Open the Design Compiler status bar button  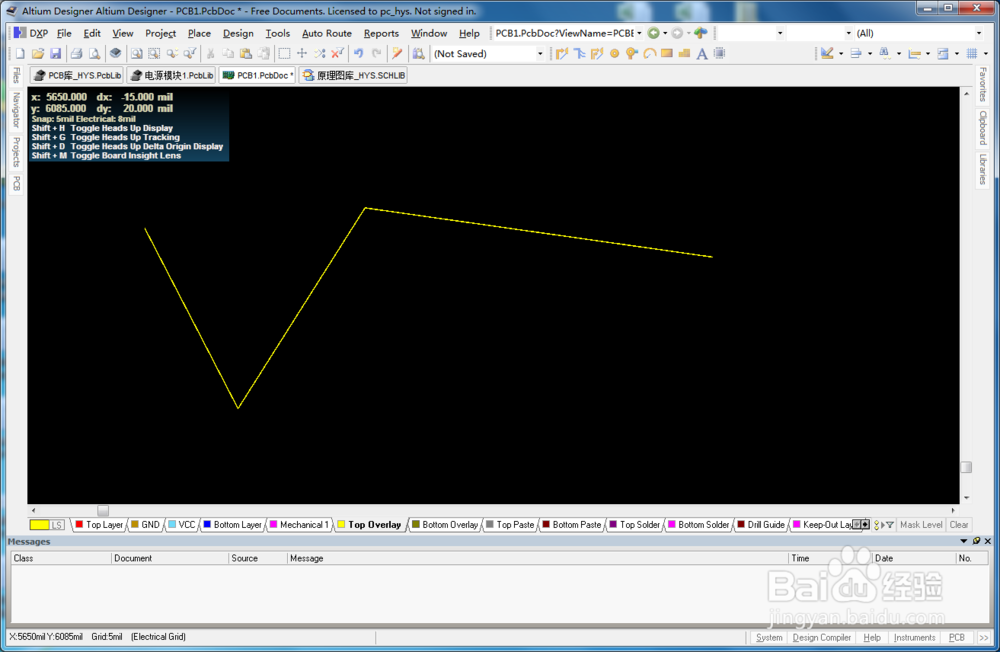click(821, 637)
